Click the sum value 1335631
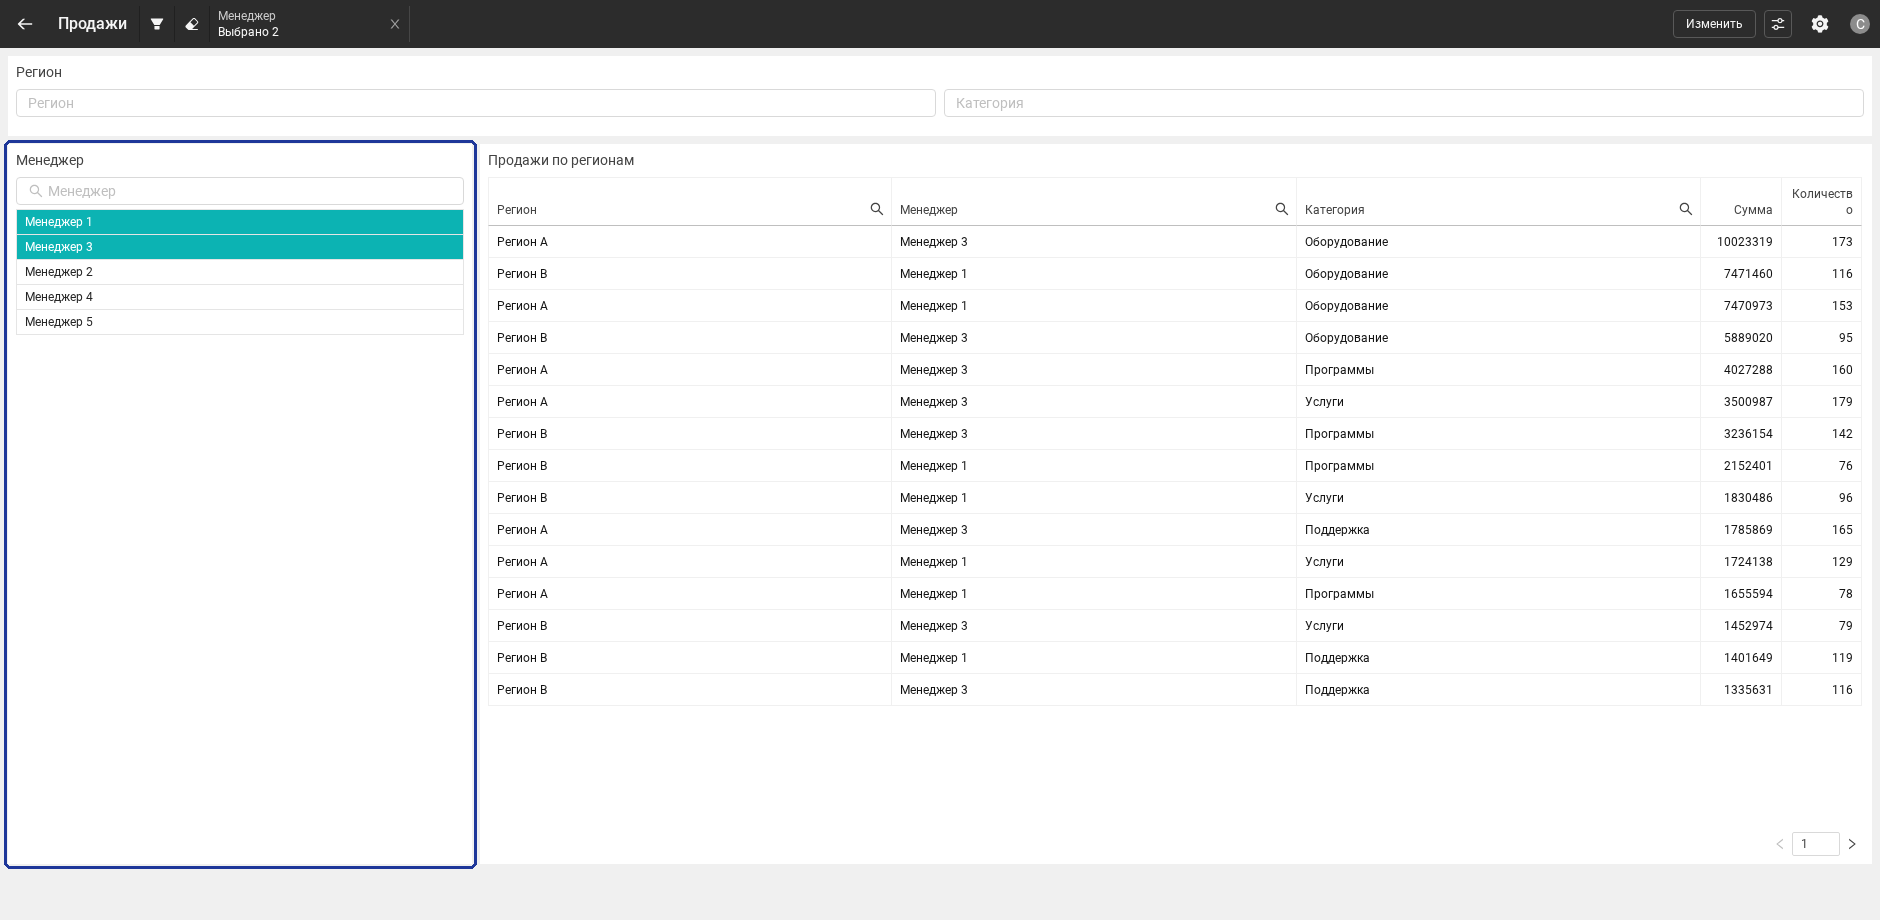The width and height of the screenshot is (1880, 920). point(1748,690)
